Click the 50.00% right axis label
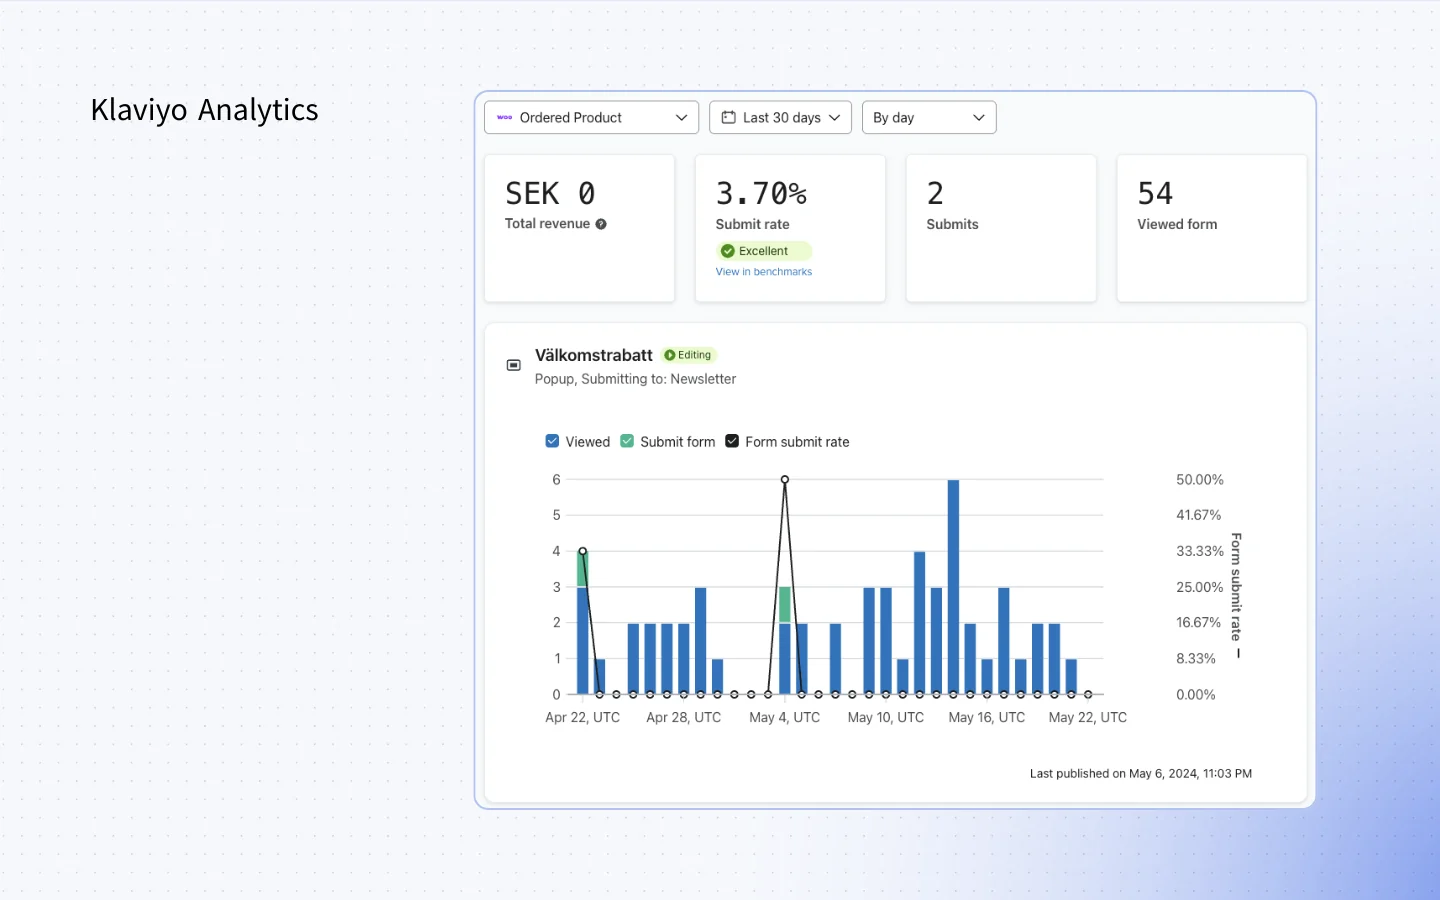Viewport: 1440px width, 900px height. tap(1200, 480)
